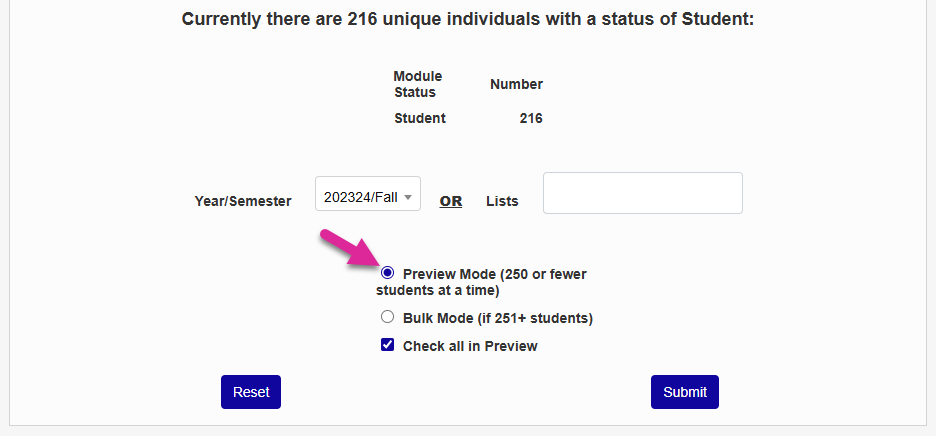Viewport: 936px width, 436px height.
Task: Focus the Lists text input field
Action: [642, 193]
